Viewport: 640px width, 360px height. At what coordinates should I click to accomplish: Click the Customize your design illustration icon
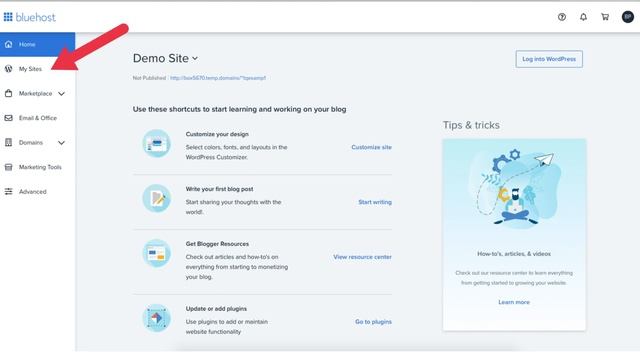pos(156,143)
